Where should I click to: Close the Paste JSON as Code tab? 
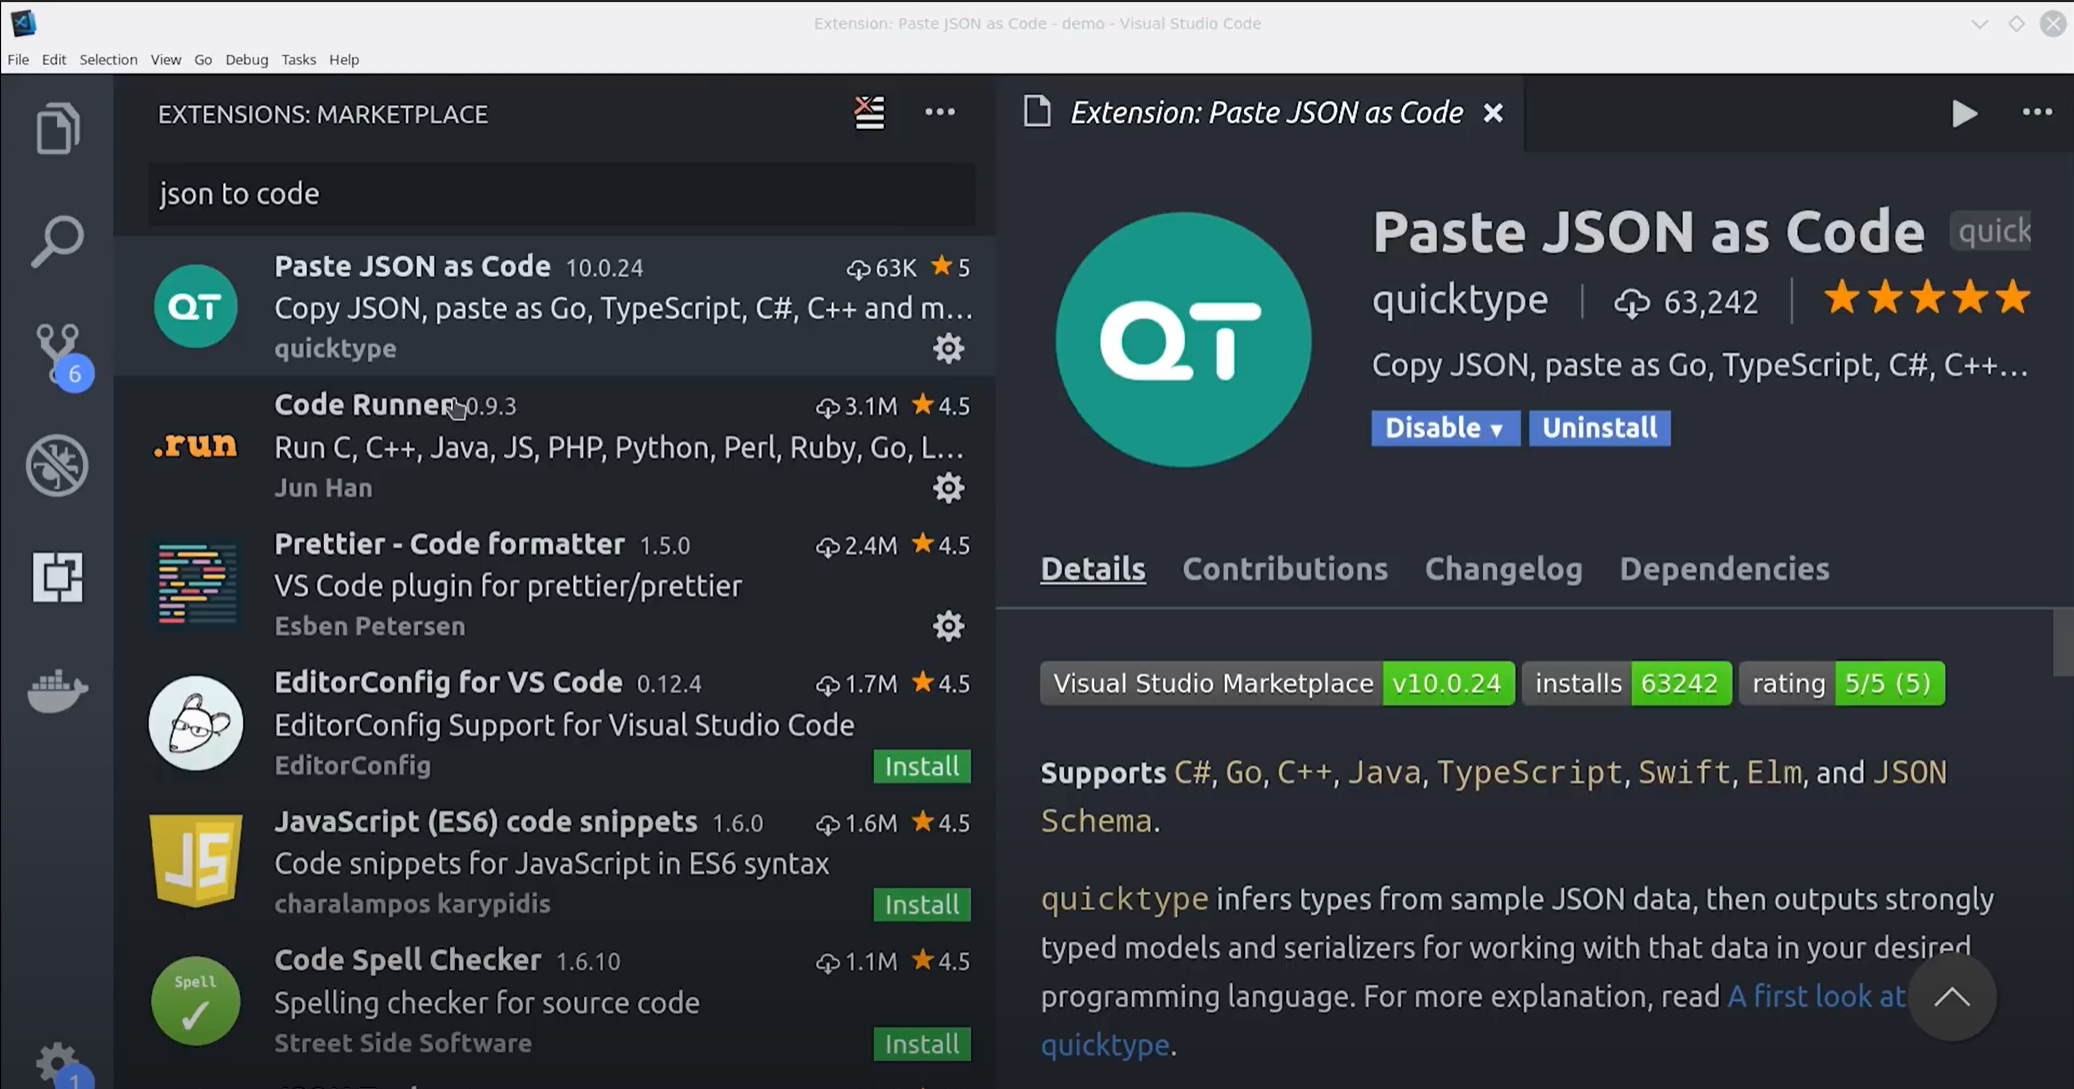pyautogui.click(x=1493, y=113)
